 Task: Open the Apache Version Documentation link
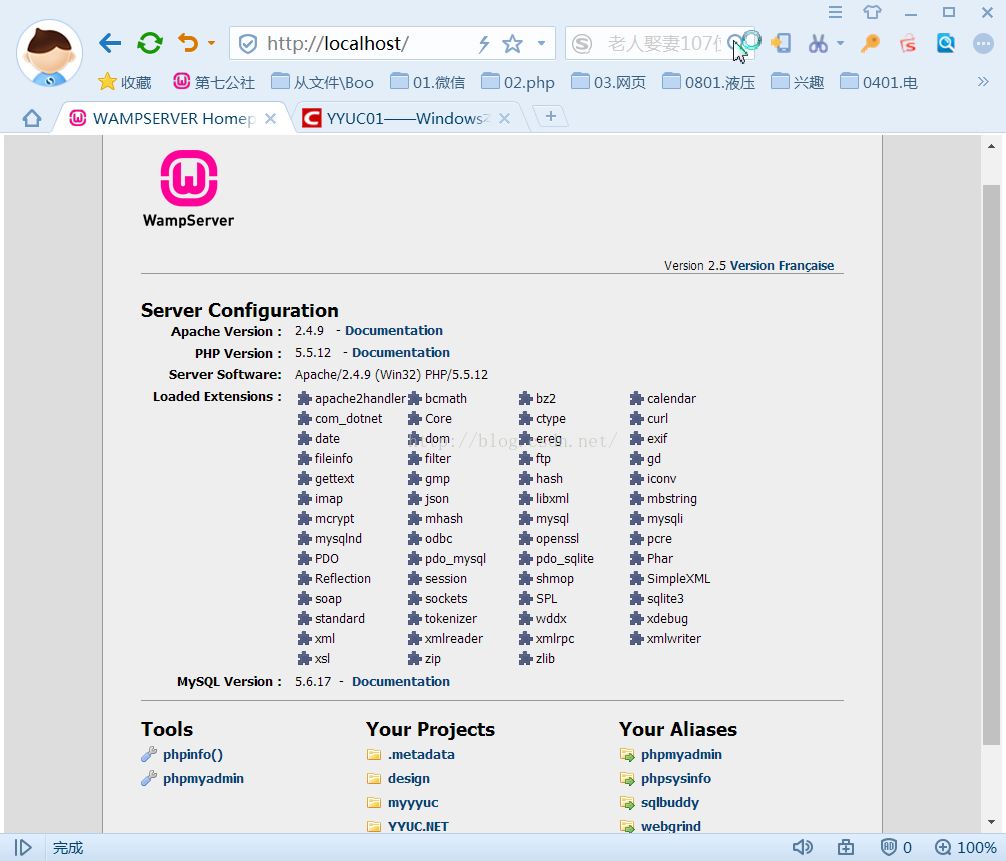(x=394, y=330)
